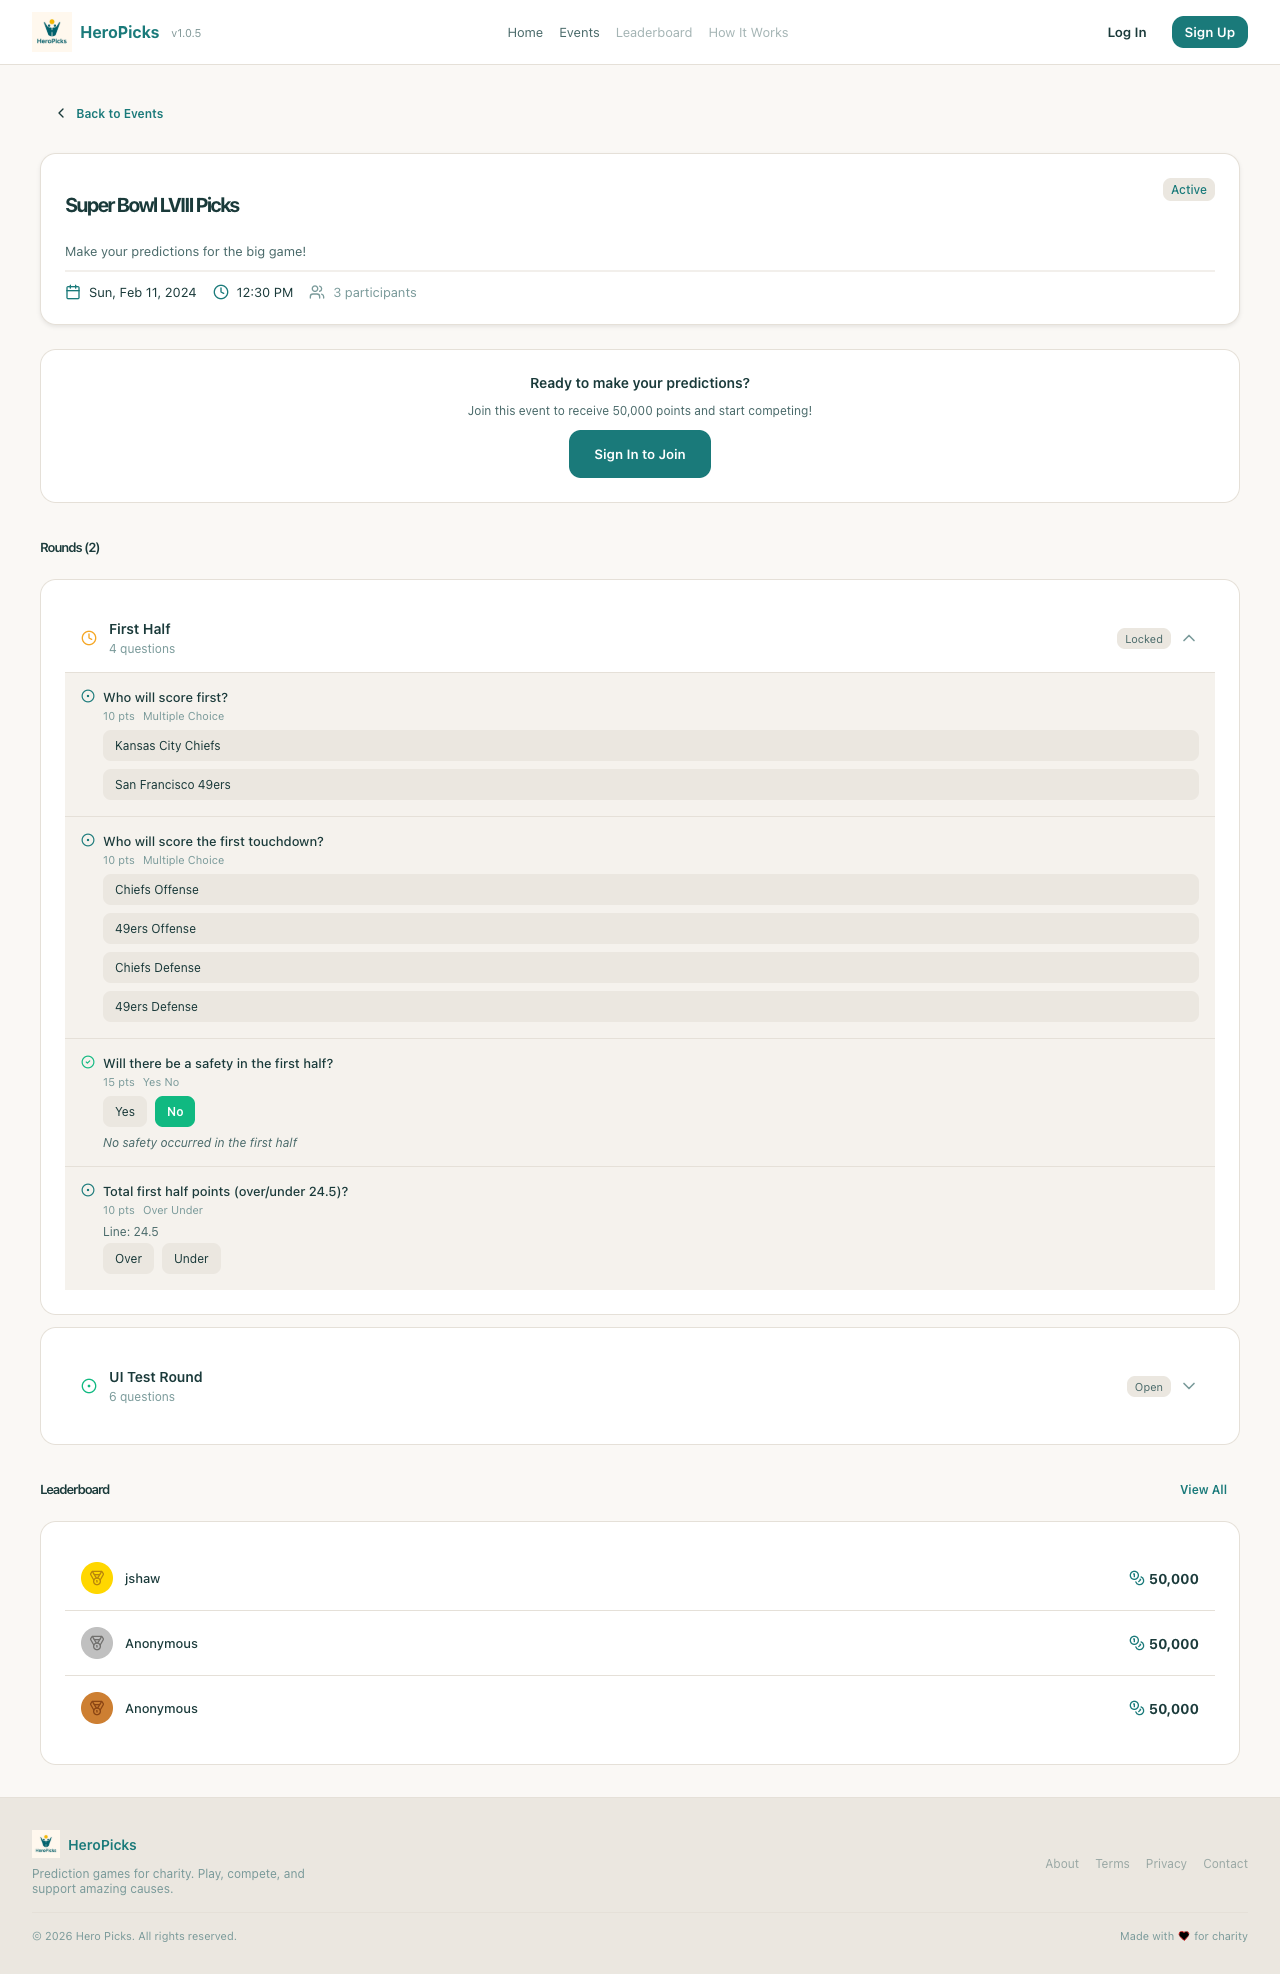Select Yes for the safety question
Screen dimensions: 1280x1974
point(125,1111)
